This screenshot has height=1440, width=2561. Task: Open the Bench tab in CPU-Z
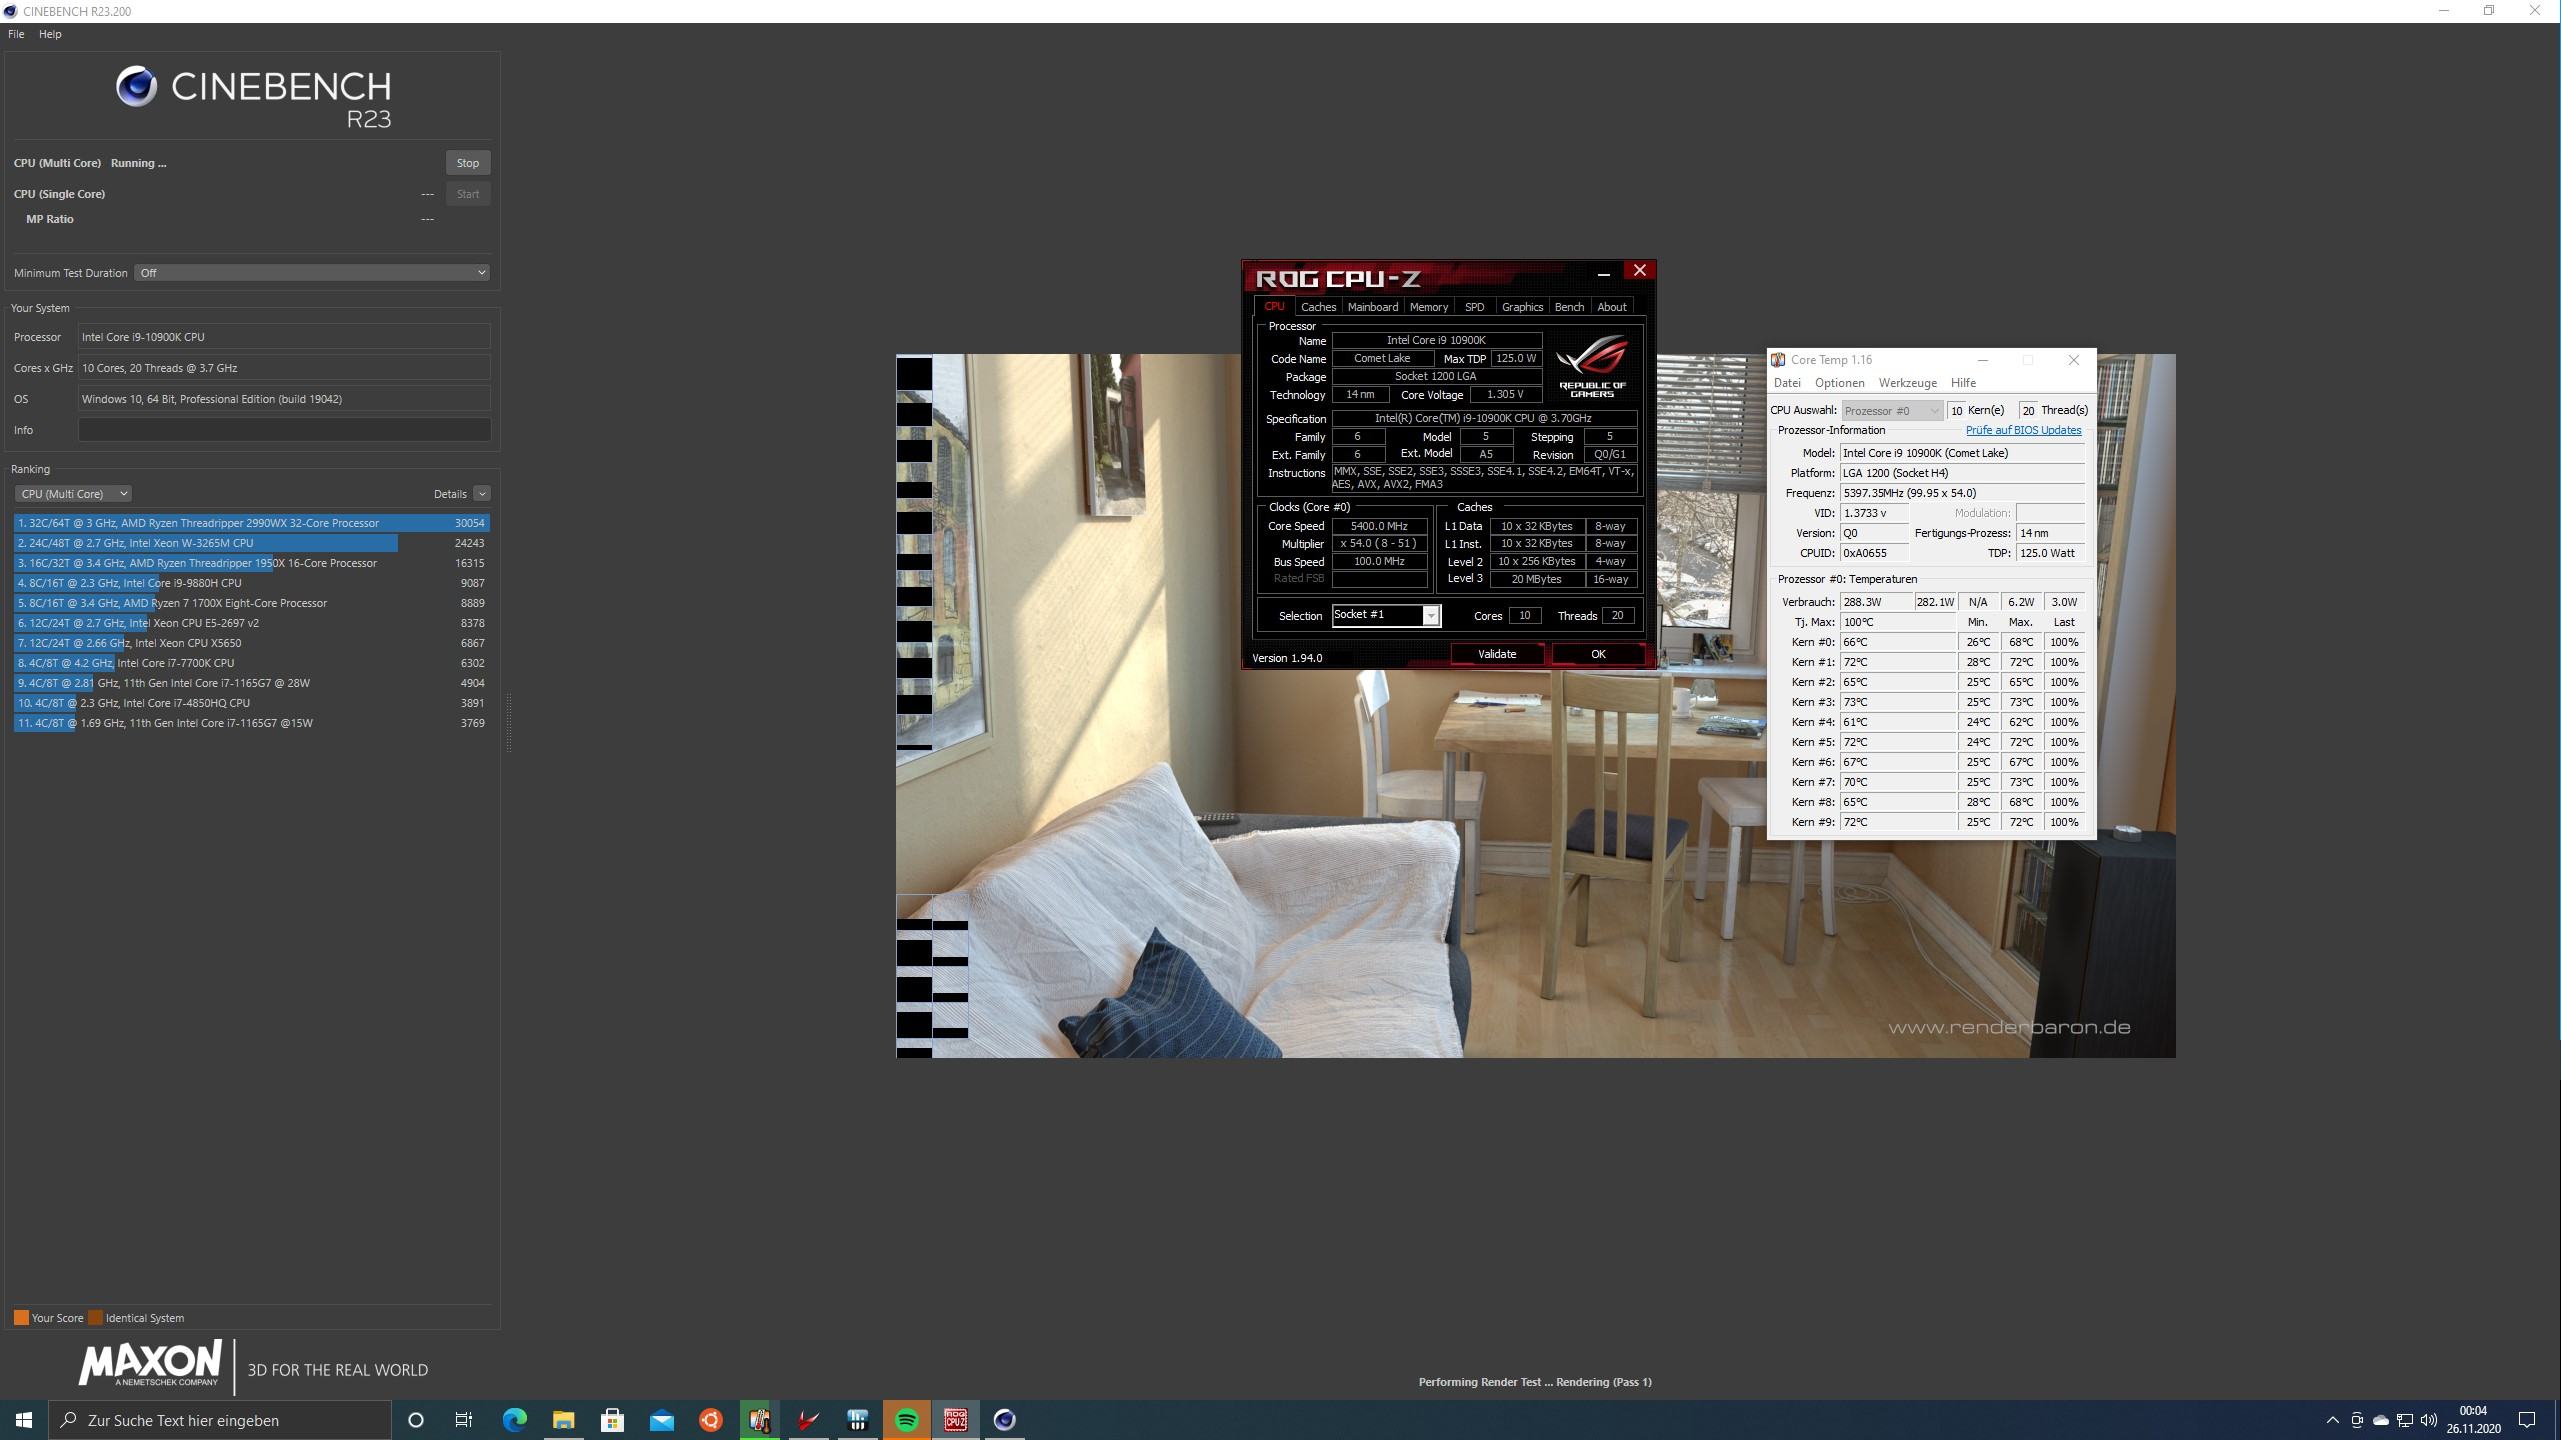click(1569, 307)
